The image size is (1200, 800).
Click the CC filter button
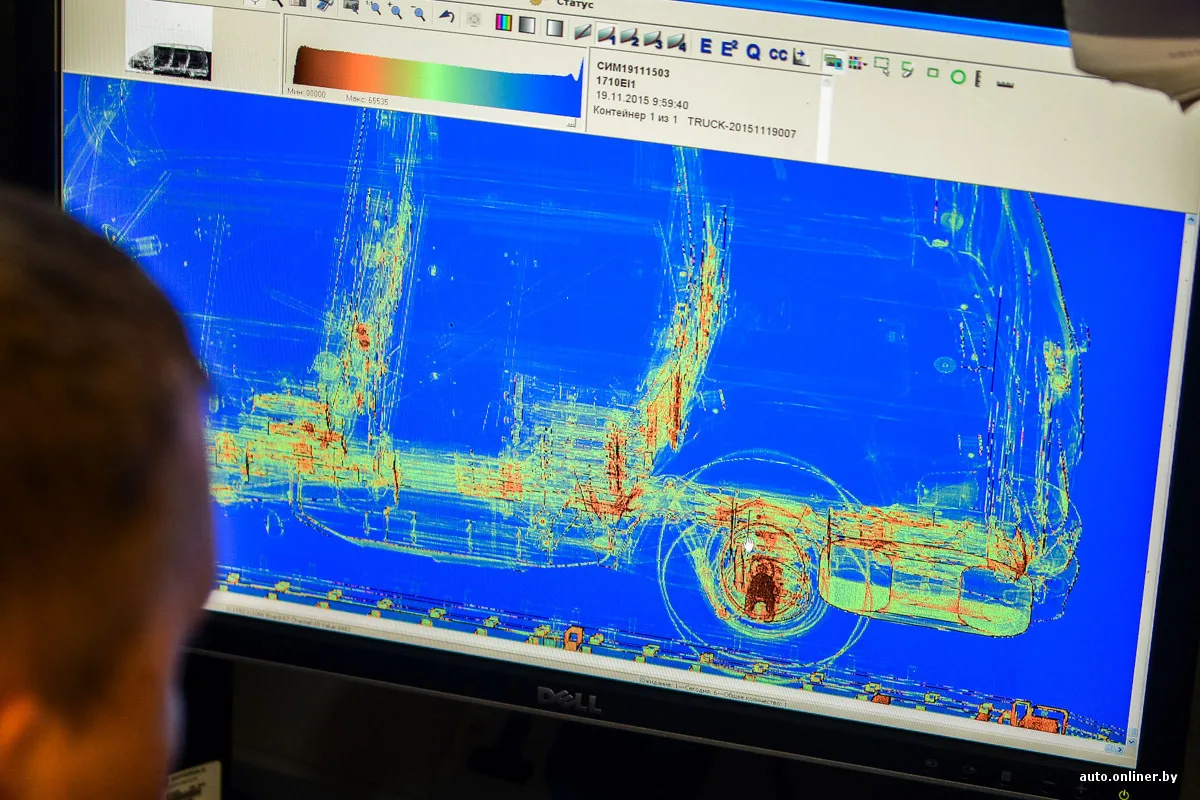tap(778, 54)
